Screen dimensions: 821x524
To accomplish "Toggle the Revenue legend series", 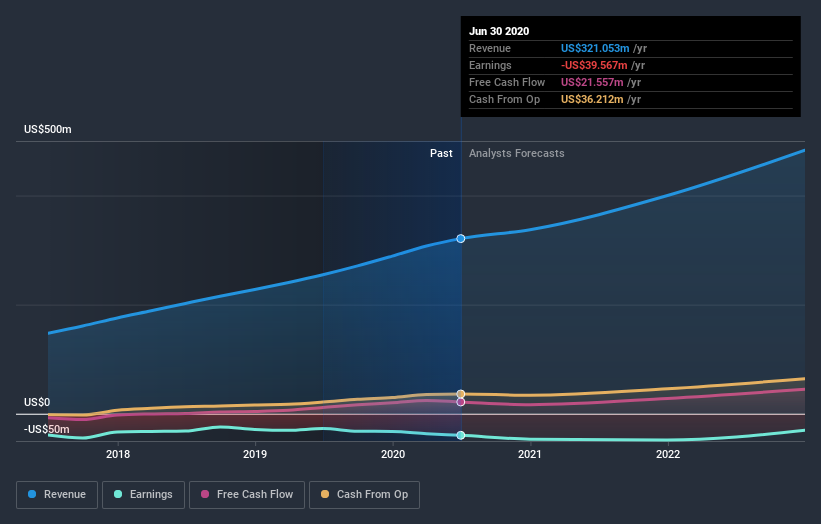I will pos(57,495).
